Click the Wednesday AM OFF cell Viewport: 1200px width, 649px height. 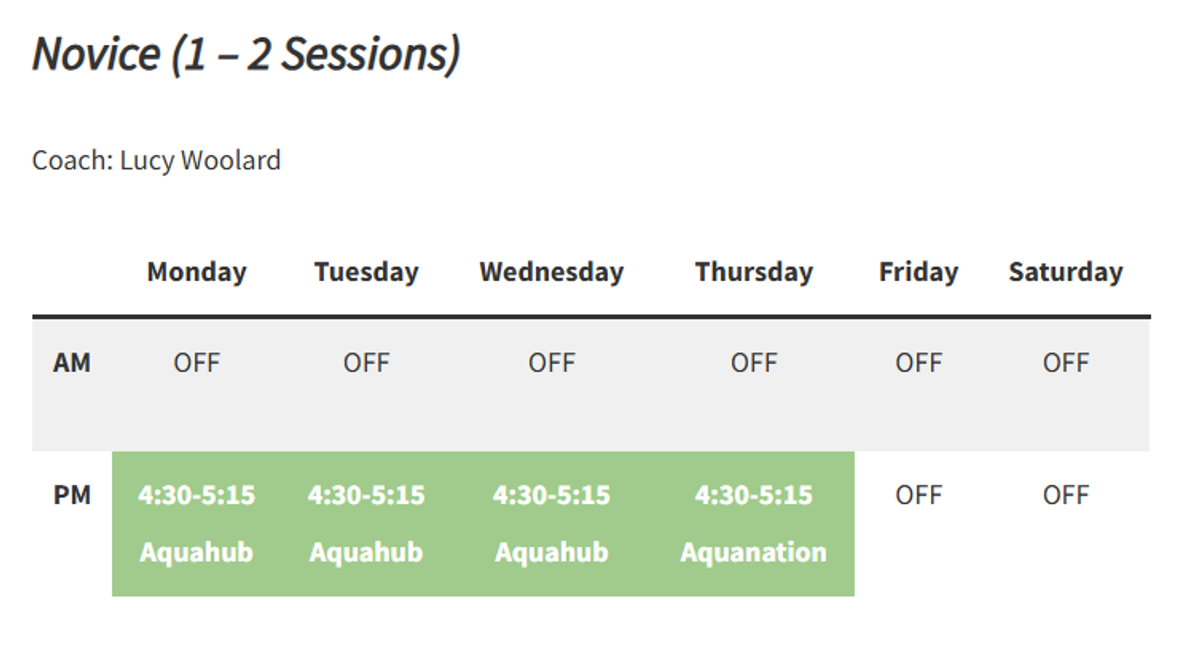pos(551,362)
